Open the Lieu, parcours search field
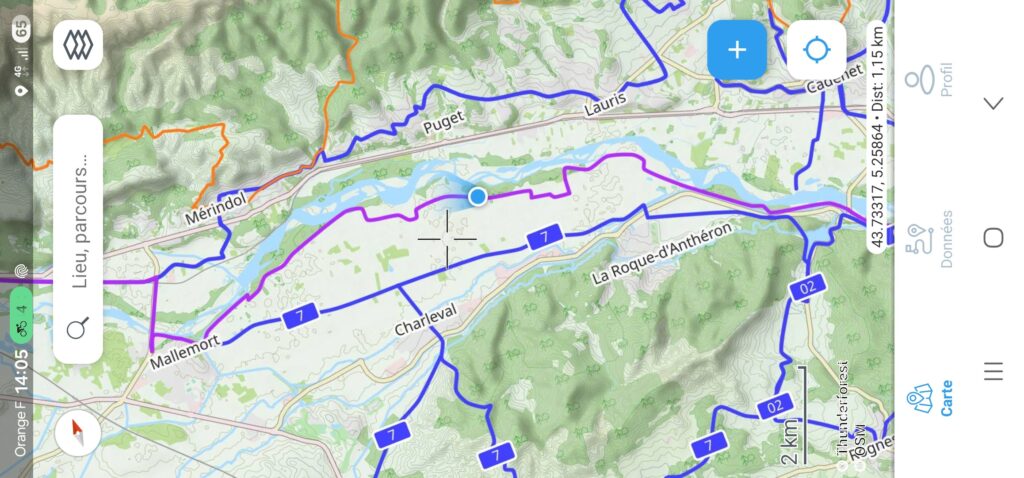 (78, 239)
